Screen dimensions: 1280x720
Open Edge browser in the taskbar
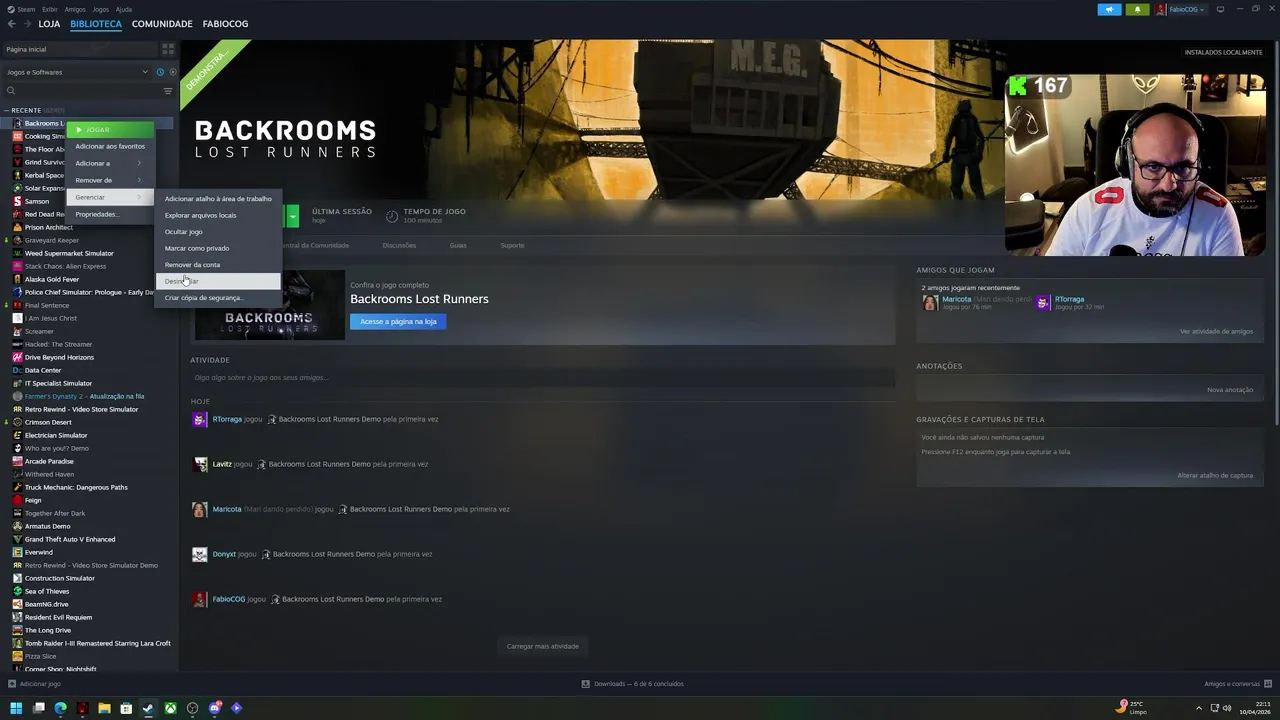[x=60, y=708]
